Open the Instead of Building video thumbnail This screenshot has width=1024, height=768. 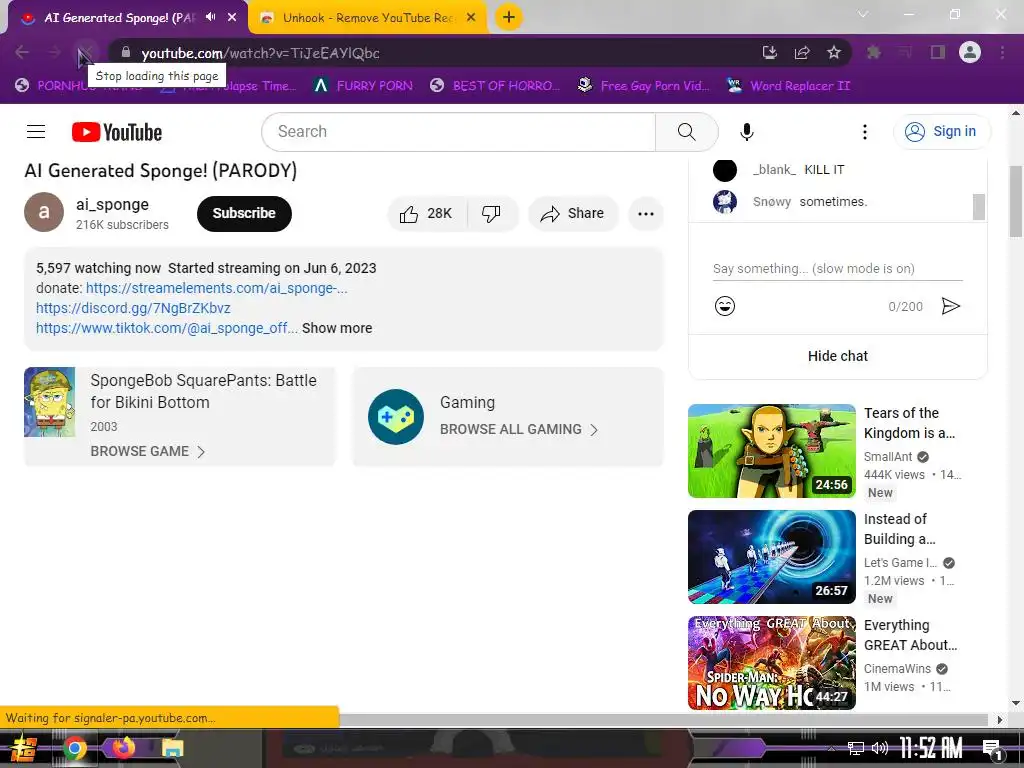tap(771, 556)
